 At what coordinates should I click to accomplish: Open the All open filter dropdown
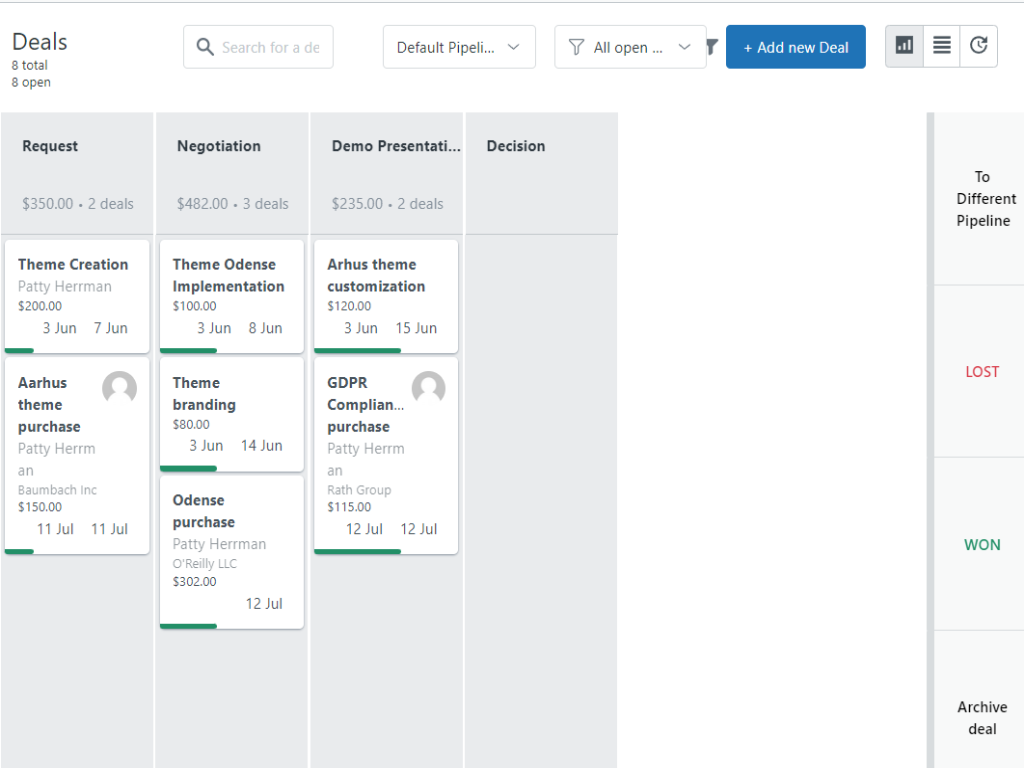click(630, 47)
